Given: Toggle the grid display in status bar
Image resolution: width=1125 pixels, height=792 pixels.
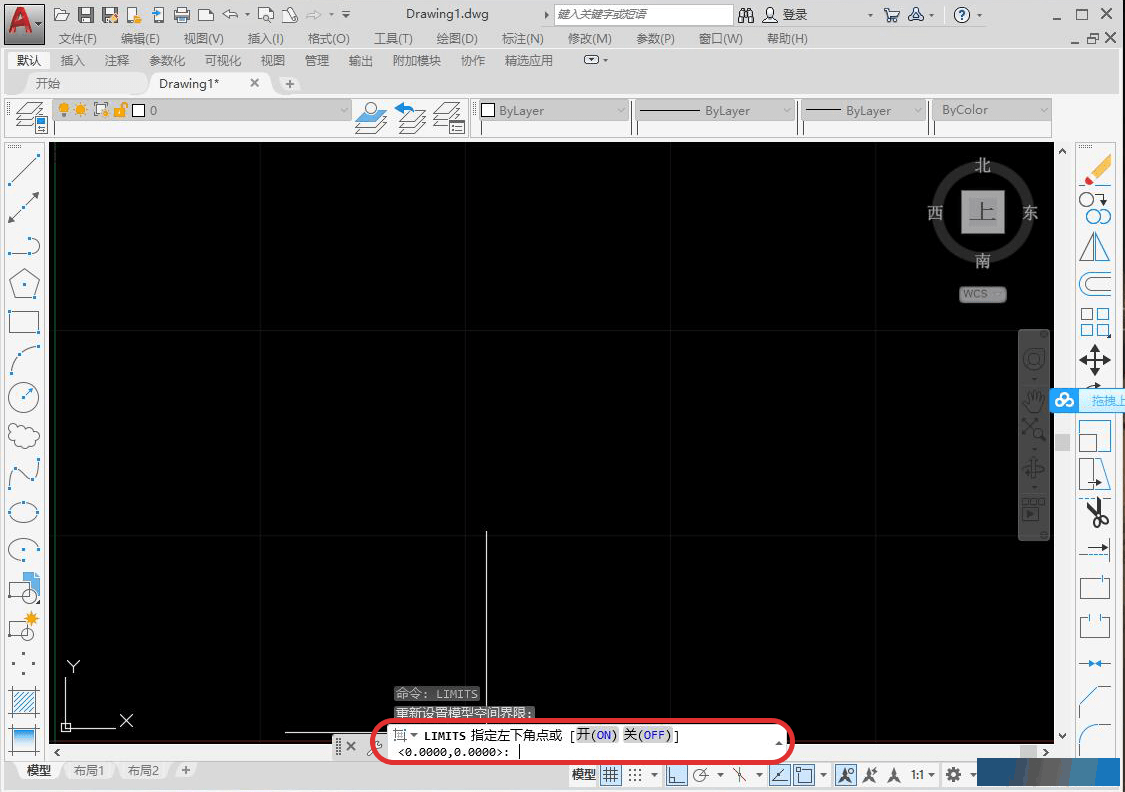Looking at the screenshot, I should [x=611, y=775].
